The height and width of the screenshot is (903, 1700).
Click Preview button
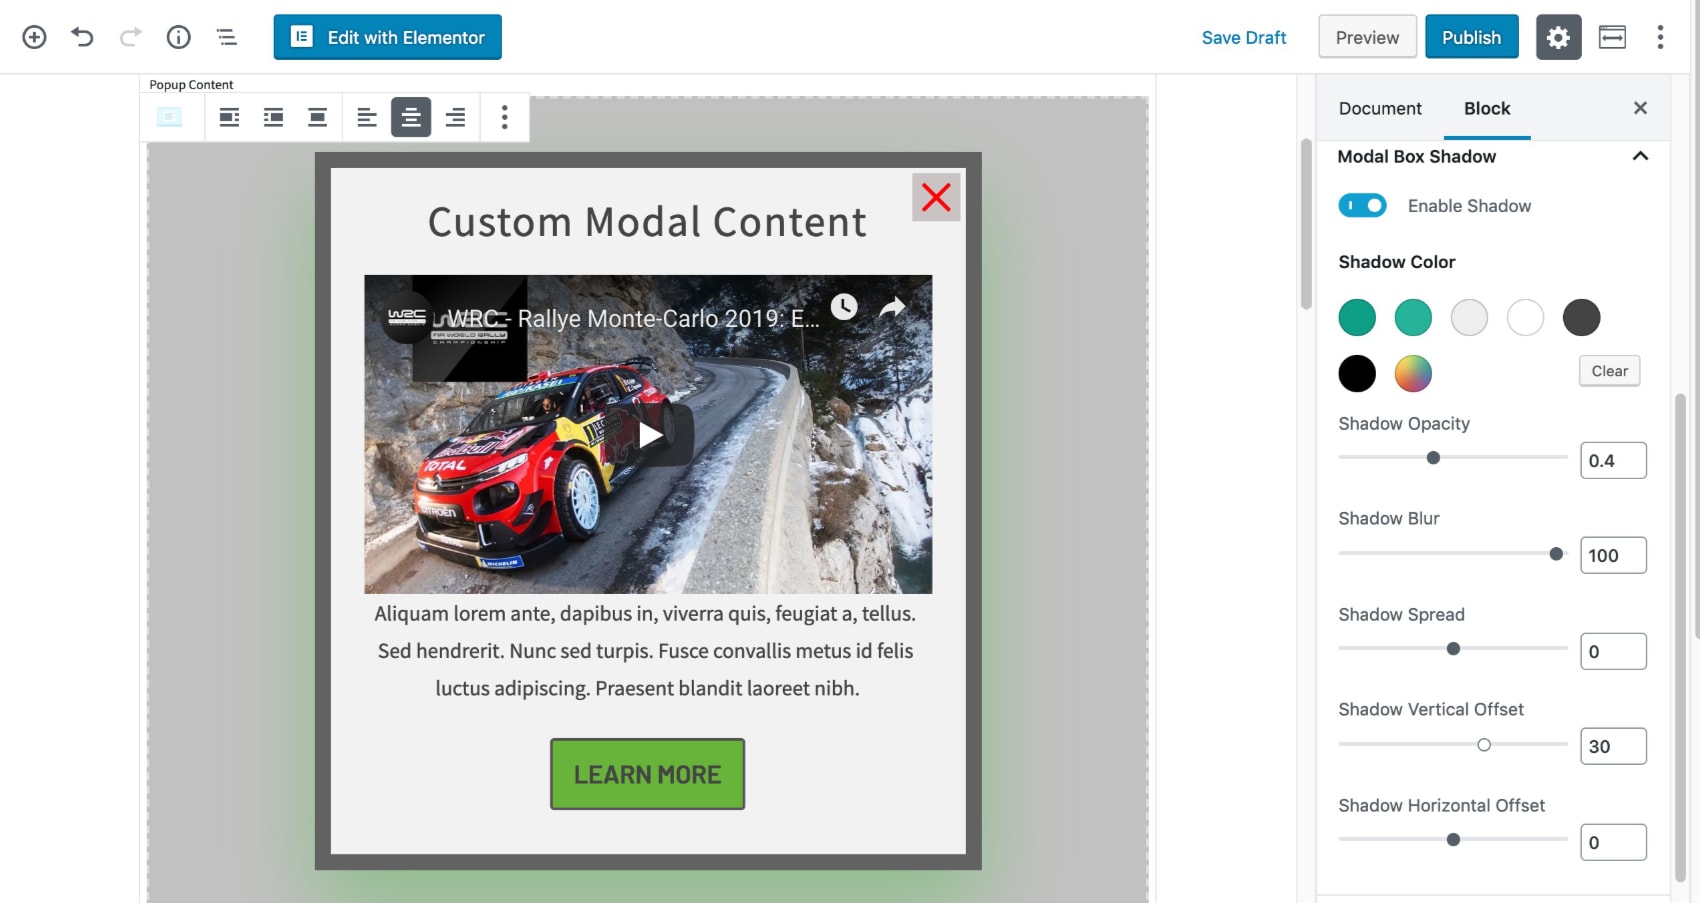(x=1367, y=37)
